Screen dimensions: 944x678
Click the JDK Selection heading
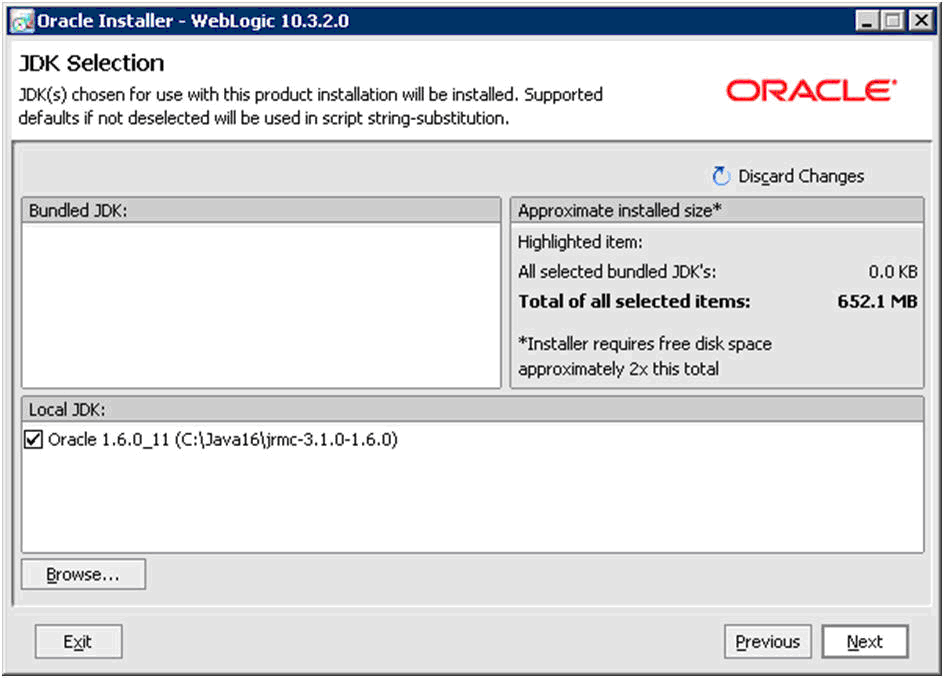pyautogui.click(x=92, y=63)
